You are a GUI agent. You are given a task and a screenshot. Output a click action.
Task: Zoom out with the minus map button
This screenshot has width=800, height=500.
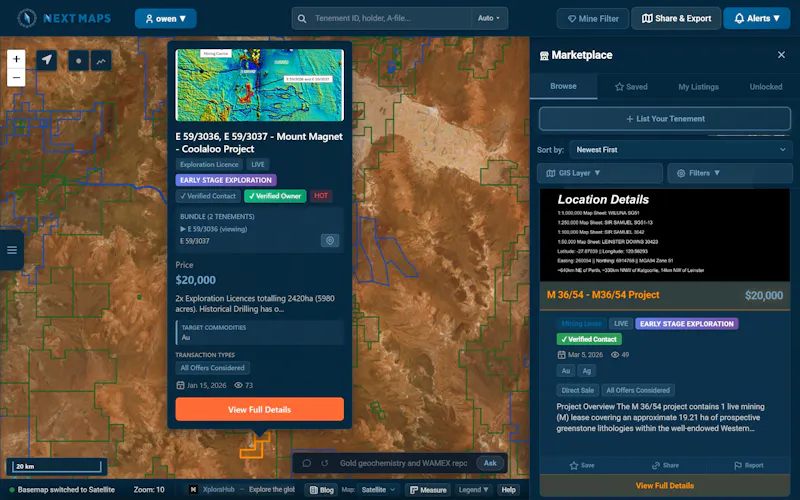click(16, 78)
